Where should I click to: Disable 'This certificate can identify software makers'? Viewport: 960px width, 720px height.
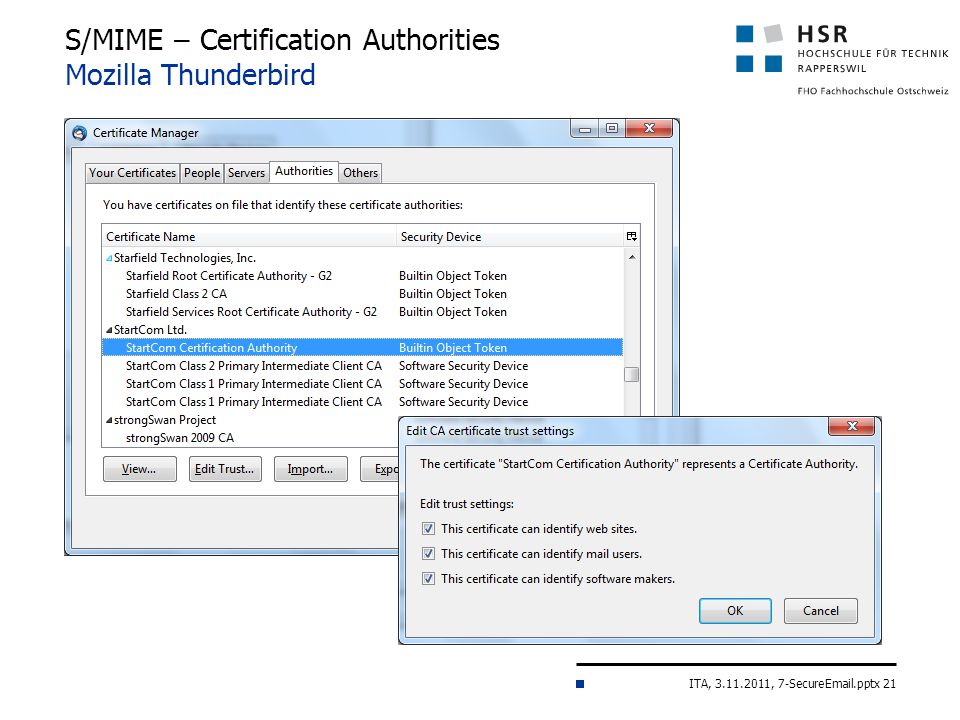point(429,579)
